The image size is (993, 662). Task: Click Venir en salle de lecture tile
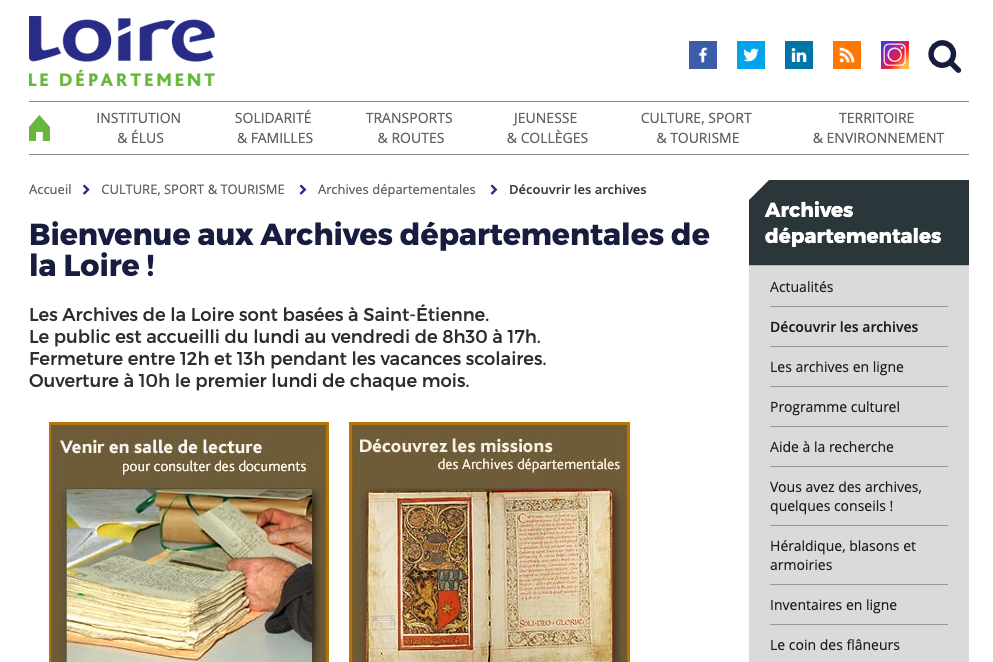click(189, 542)
